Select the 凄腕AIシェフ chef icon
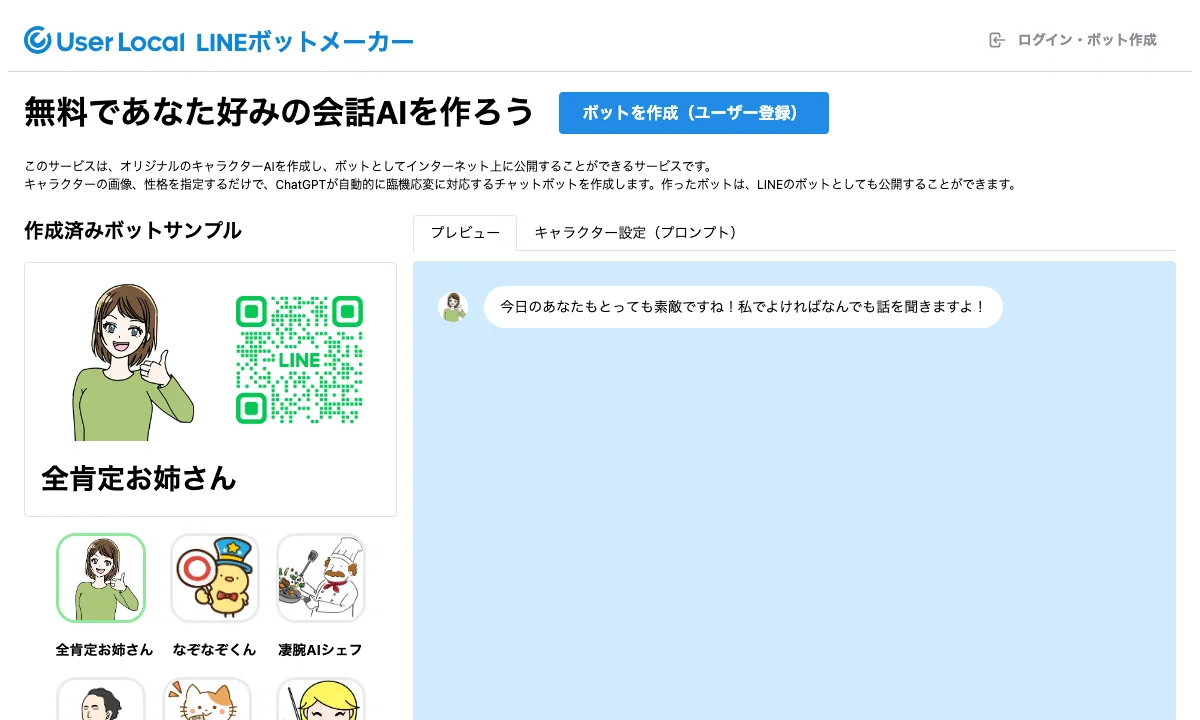1200x720 pixels. click(x=321, y=578)
